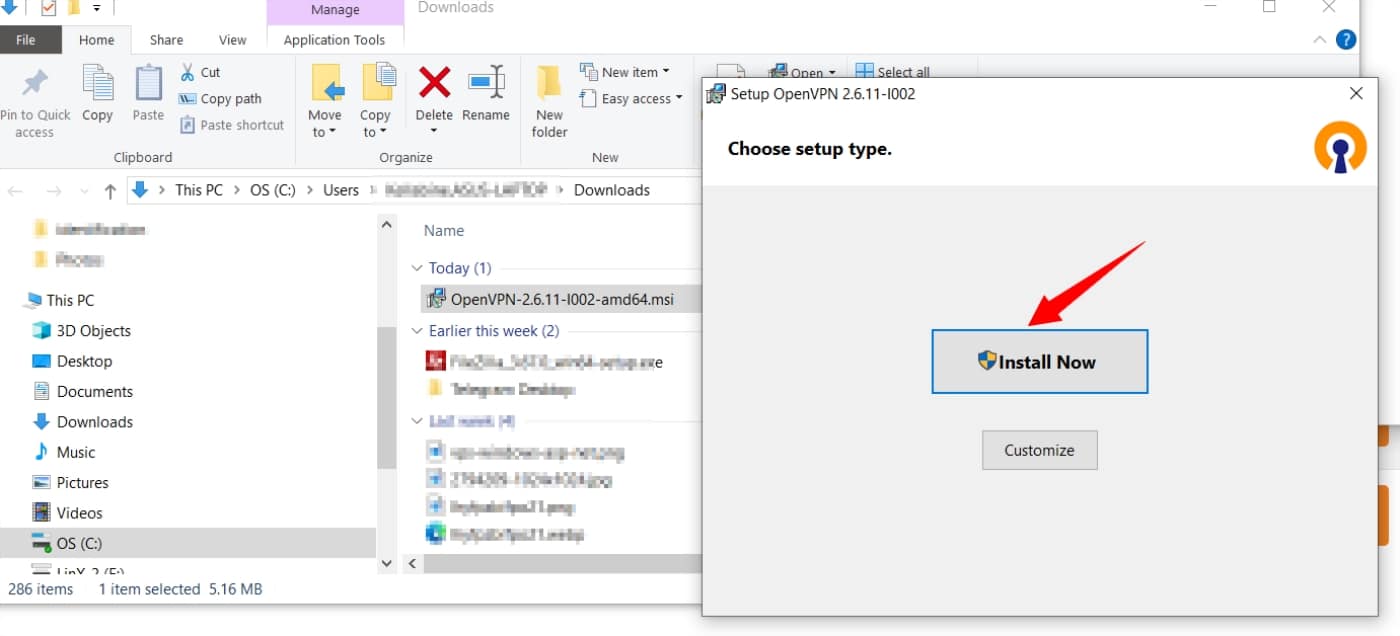1400x636 pixels.
Task: Close the OpenVPN setup dialog
Action: click(x=1356, y=93)
